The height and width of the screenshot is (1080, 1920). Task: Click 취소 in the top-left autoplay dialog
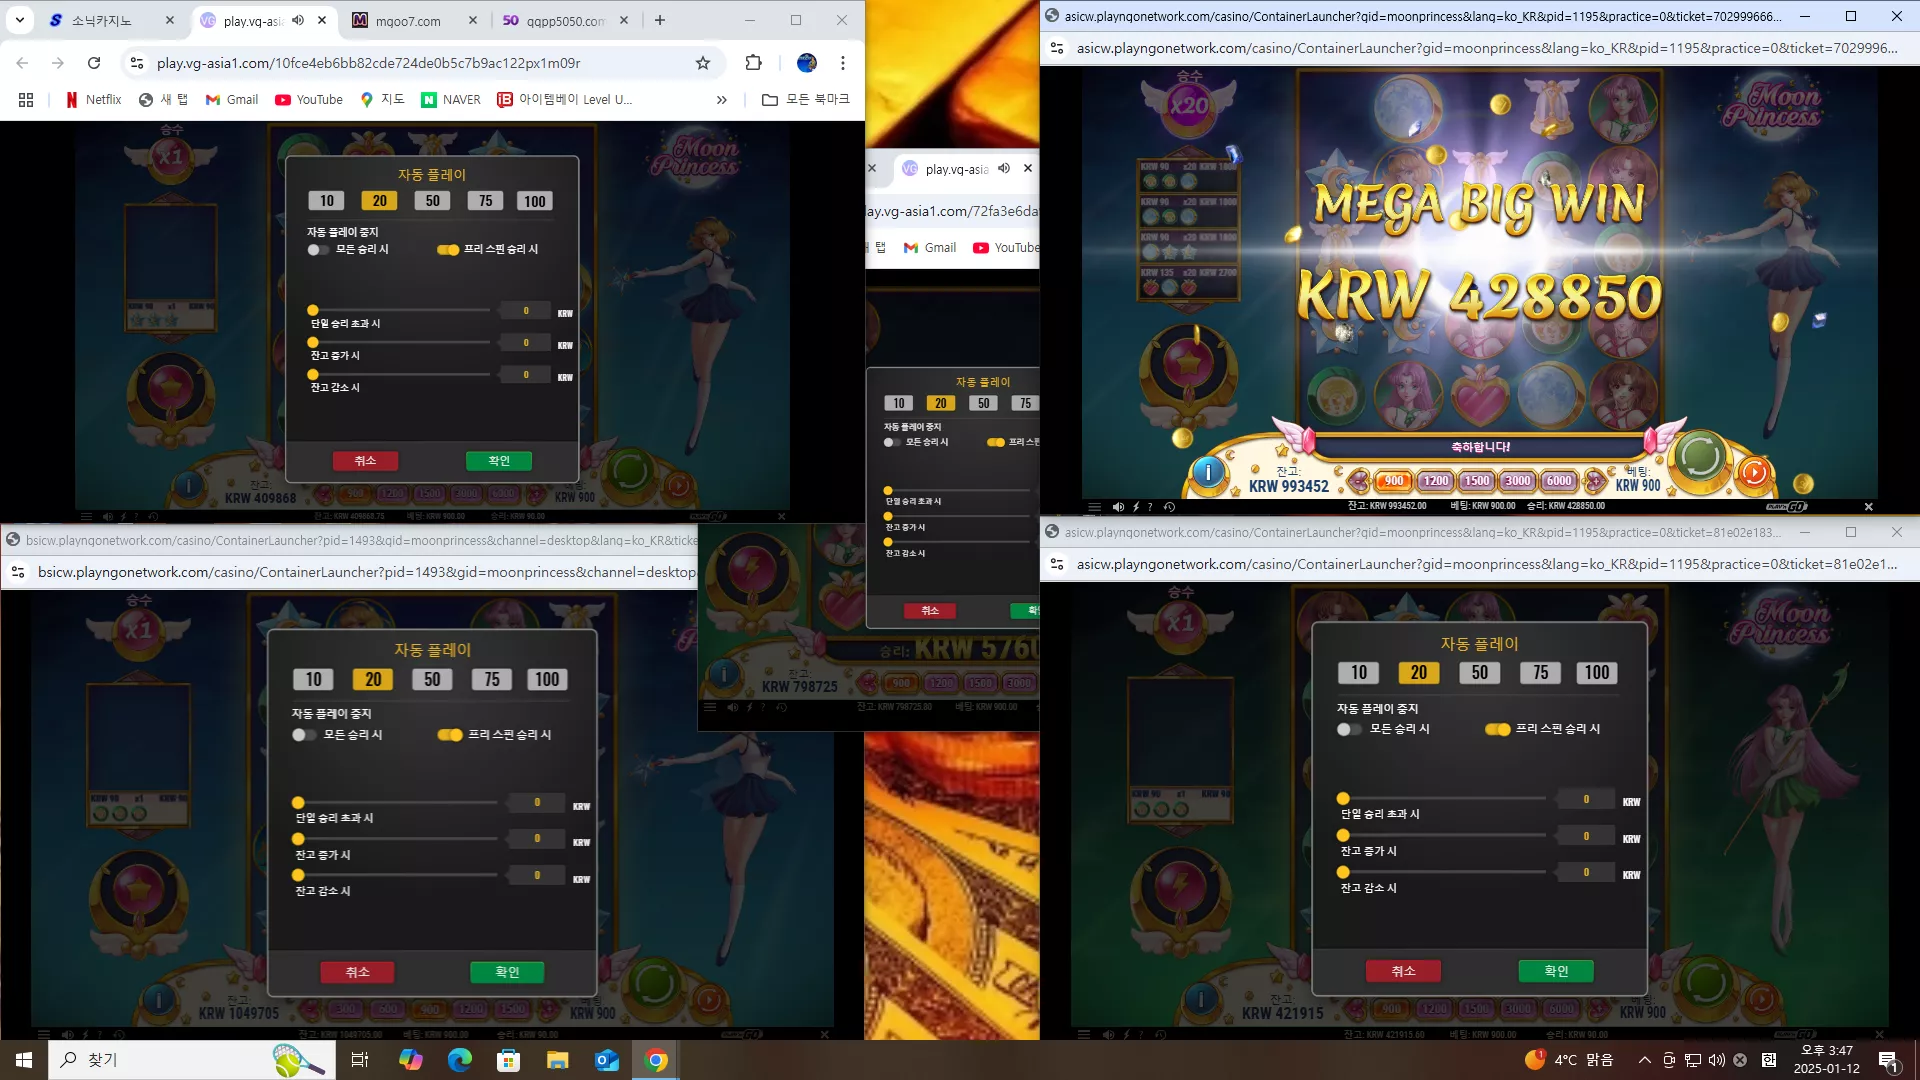365,461
